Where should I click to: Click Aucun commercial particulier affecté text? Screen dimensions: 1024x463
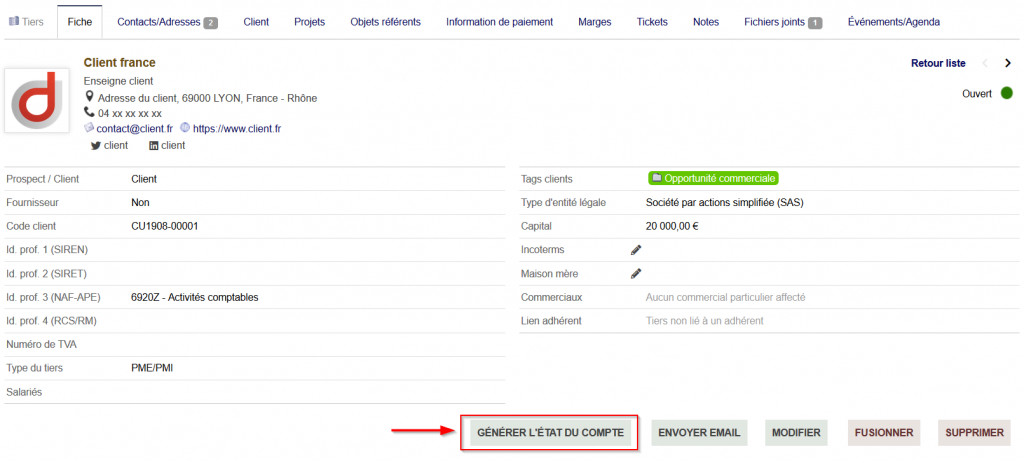(726, 297)
